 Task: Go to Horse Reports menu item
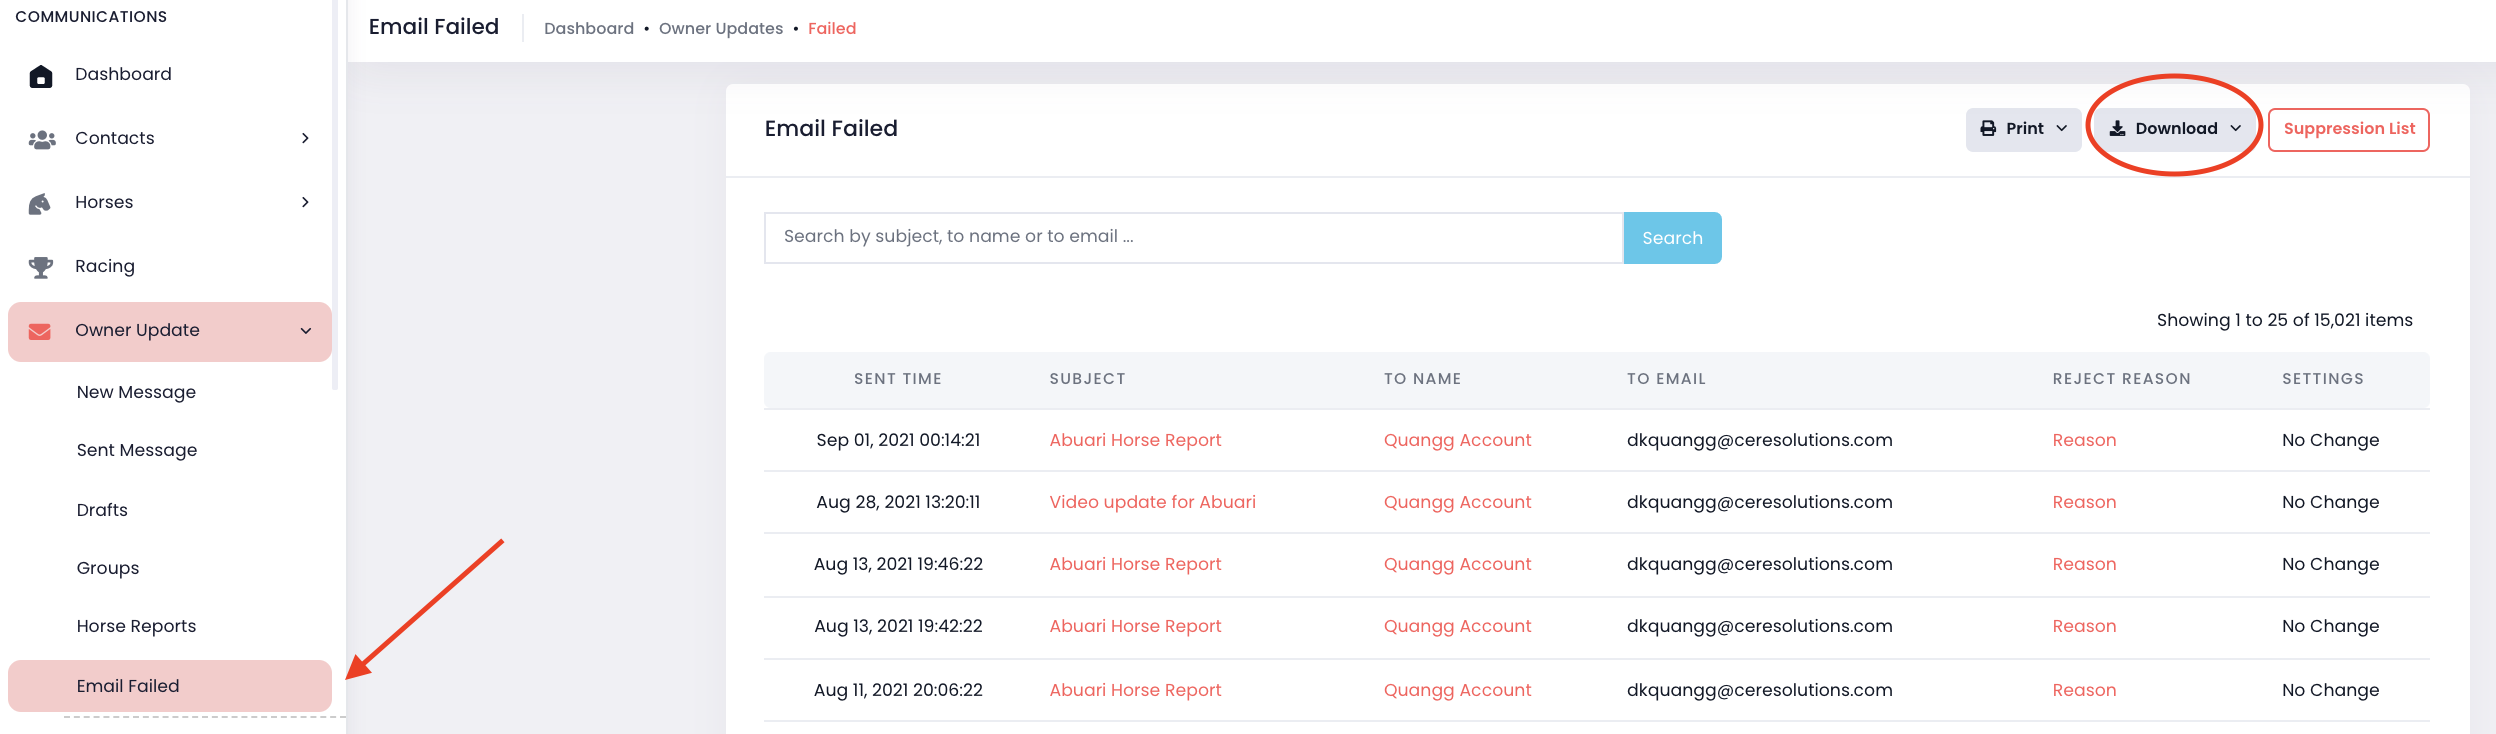(x=136, y=626)
